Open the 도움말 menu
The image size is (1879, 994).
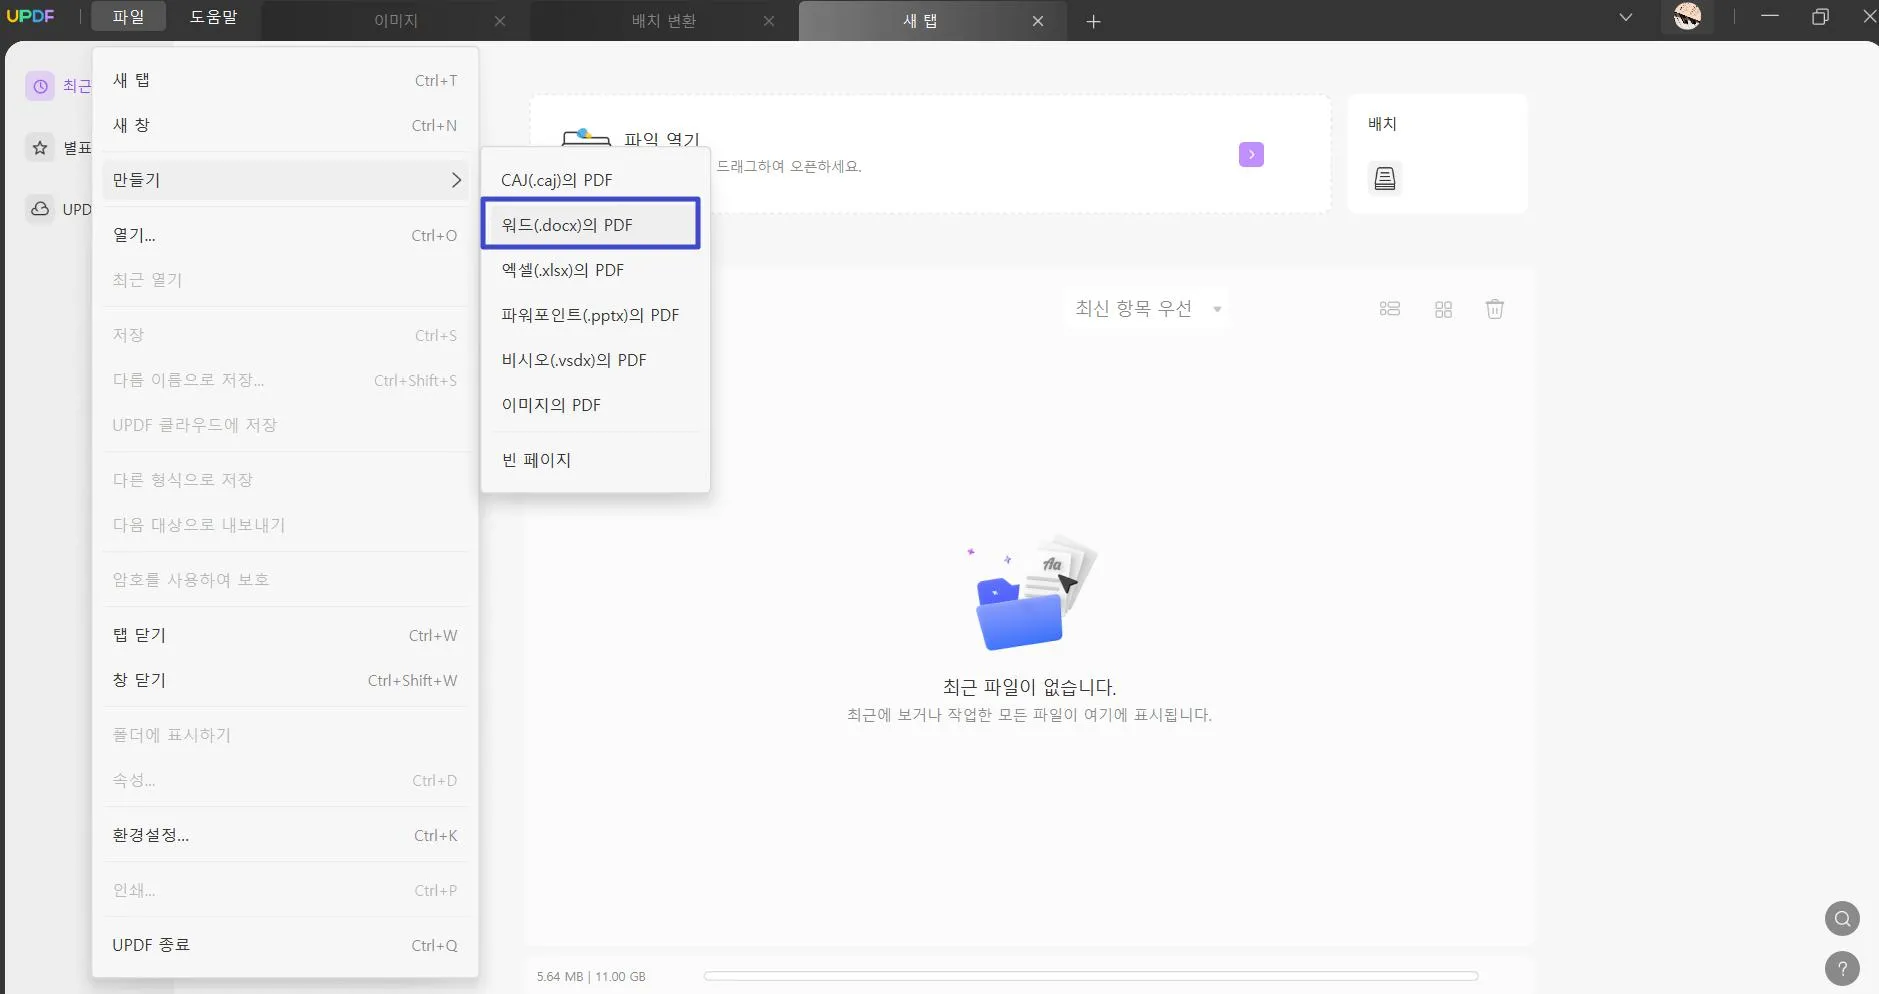(x=213, y=17)
